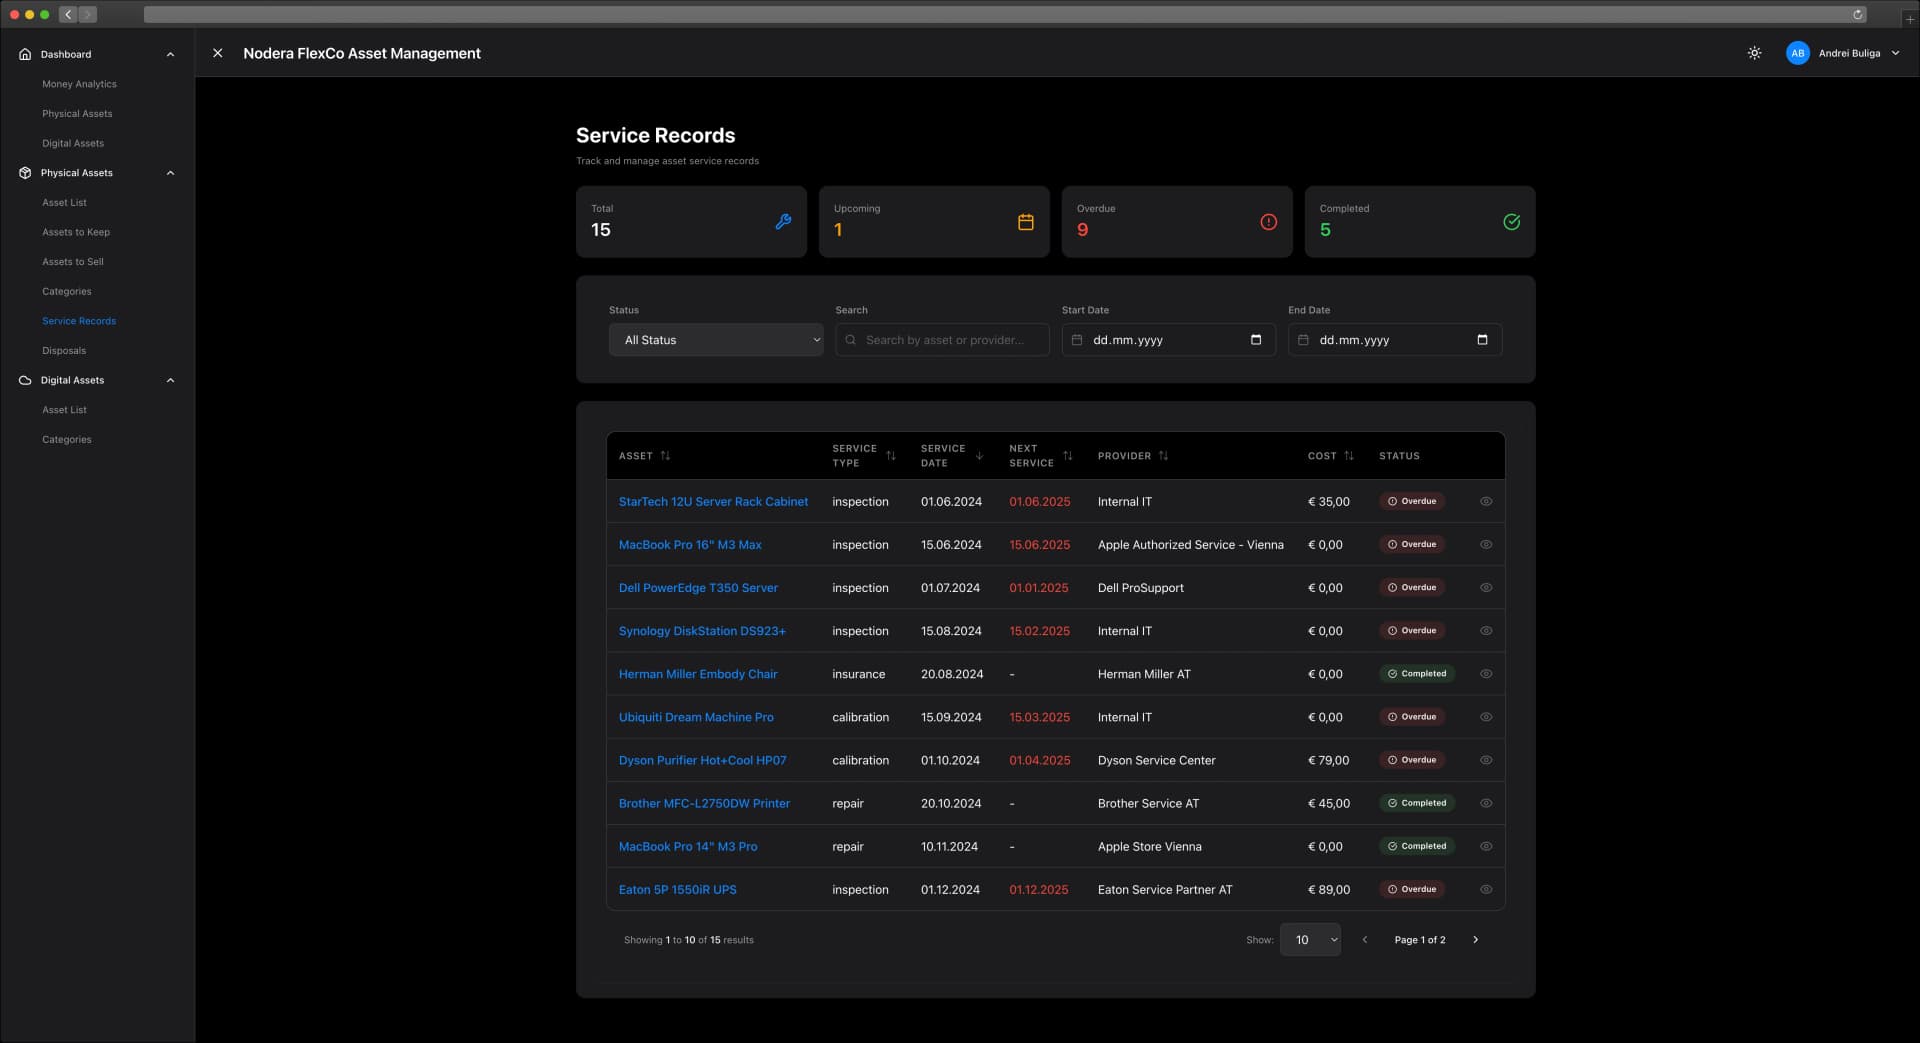Open the Disposals page
The image size is (1920, 1043).
click(x=64, y=351)
